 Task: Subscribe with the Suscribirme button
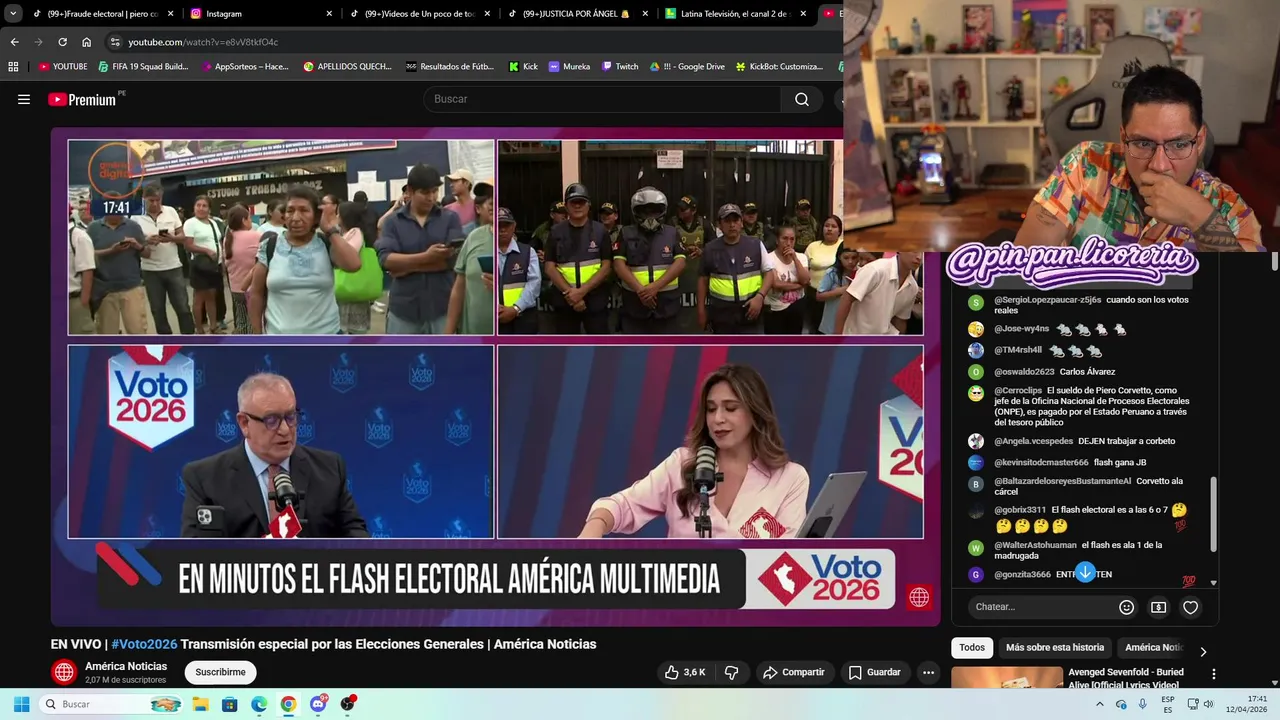(220, 672)
